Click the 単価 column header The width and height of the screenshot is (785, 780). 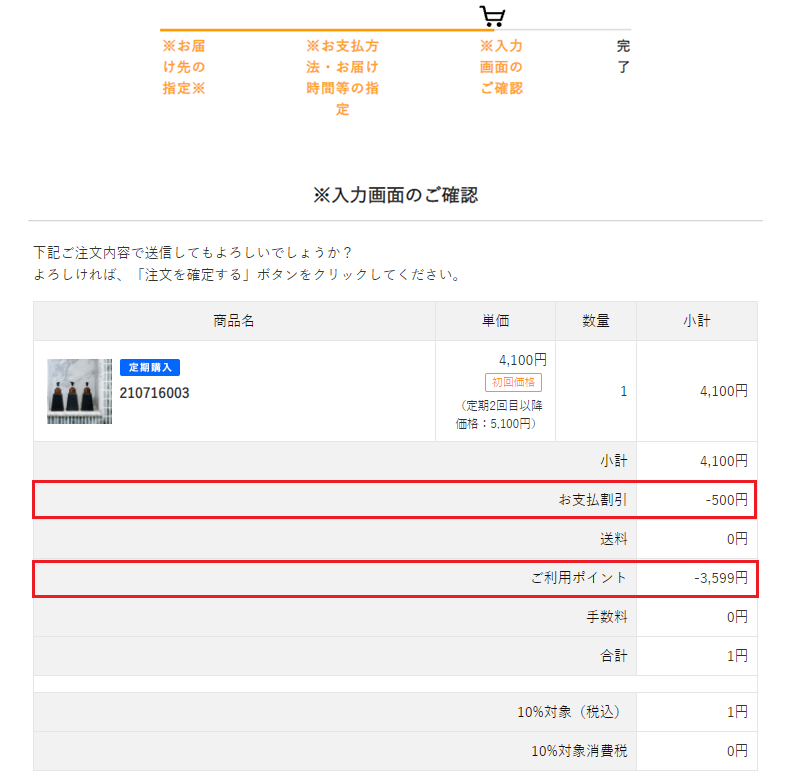click(x=495, y=321)
